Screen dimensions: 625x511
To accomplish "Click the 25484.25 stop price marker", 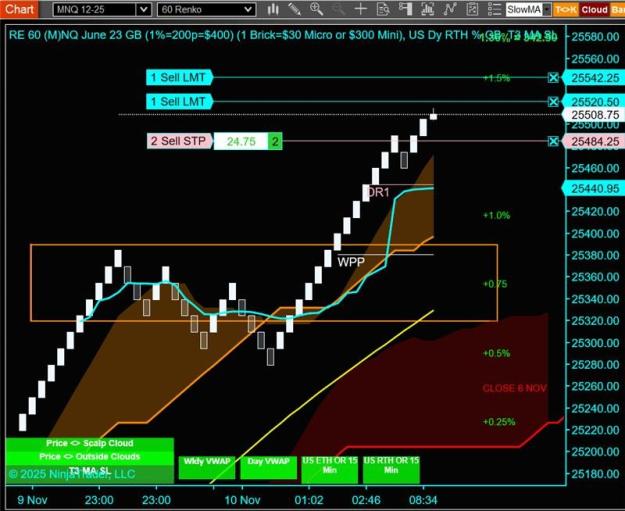I will pyautogui.click(x=594, y=142).
